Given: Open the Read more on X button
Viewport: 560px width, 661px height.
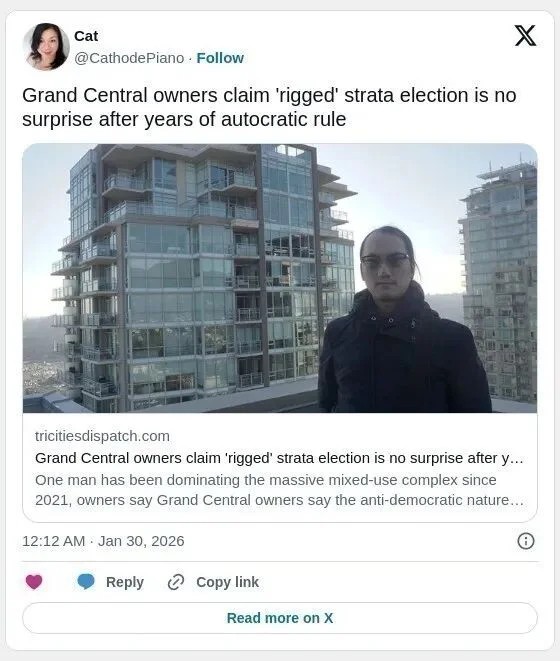Looking at the screenshot, I should 280,618.
